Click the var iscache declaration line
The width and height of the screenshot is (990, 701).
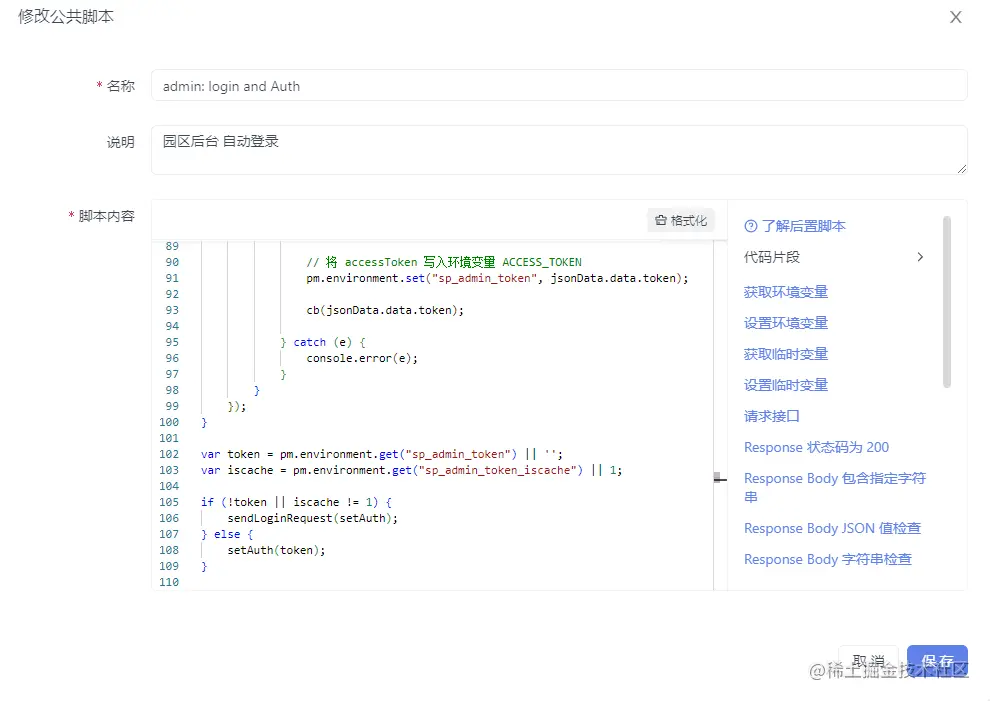pyautogui.click(x=411, y=470)
